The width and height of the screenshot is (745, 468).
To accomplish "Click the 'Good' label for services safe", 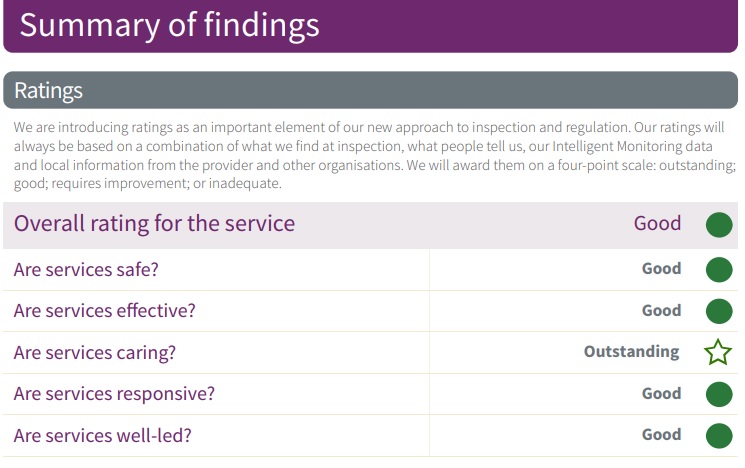I will (661, 268).
